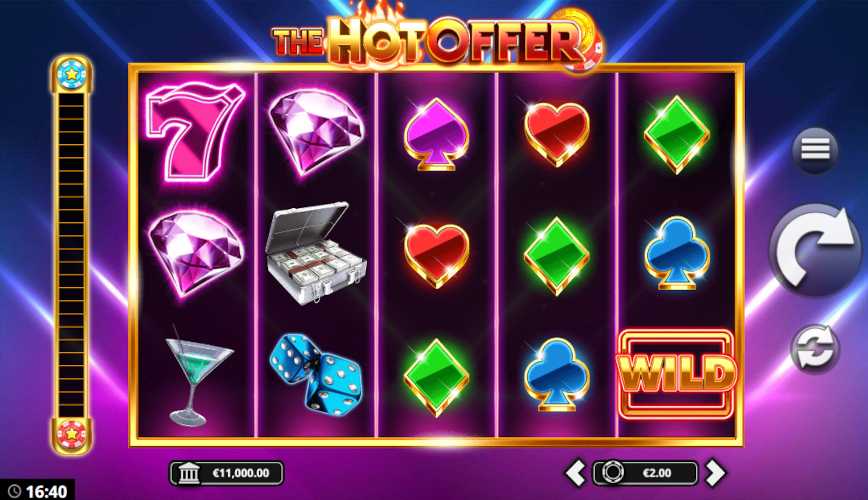Toggle the autoplay circular arrows button
Viewport: 868px width, 500px height.
pyautogui.click(x=814, y=349)
